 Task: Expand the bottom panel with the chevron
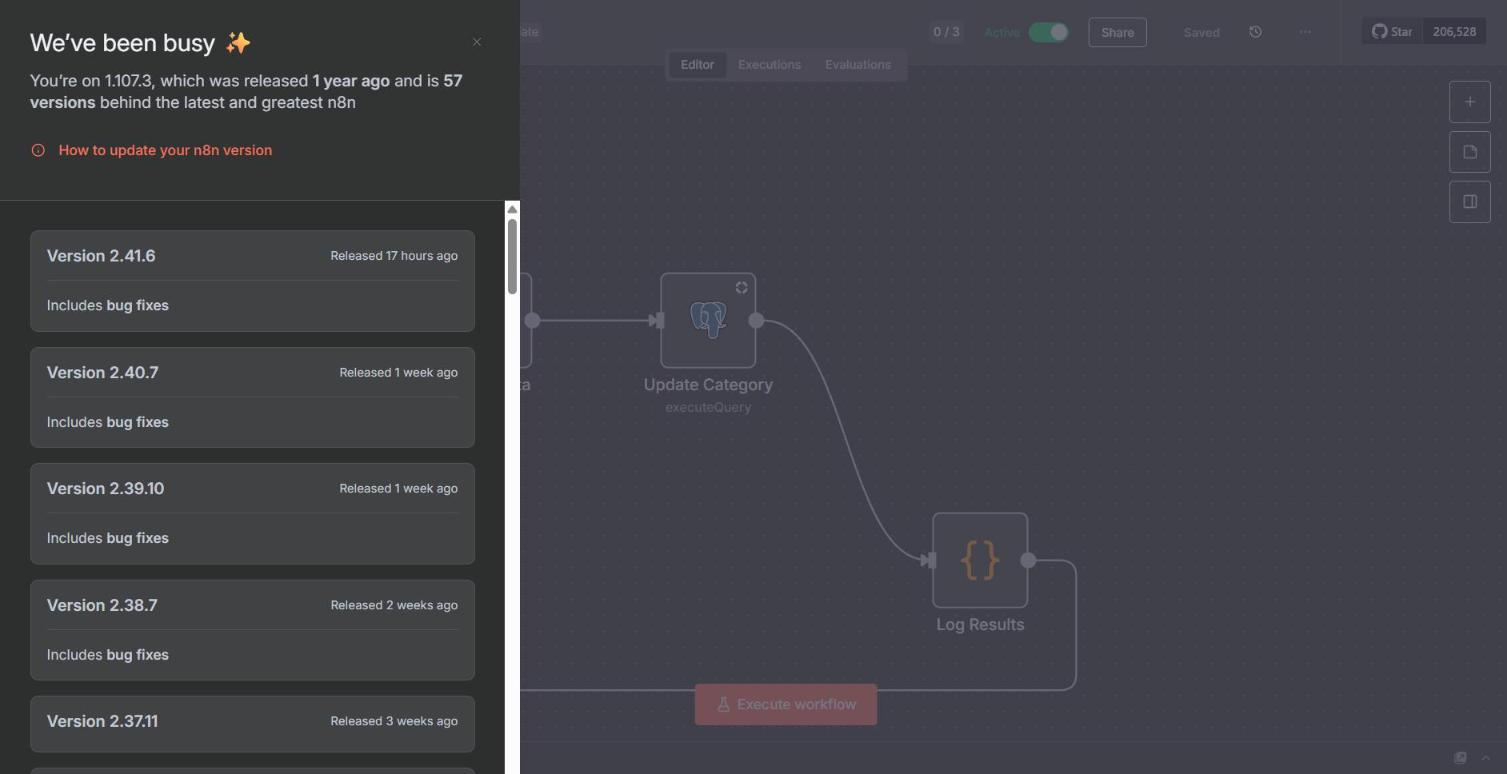[x=1486, y=758]
